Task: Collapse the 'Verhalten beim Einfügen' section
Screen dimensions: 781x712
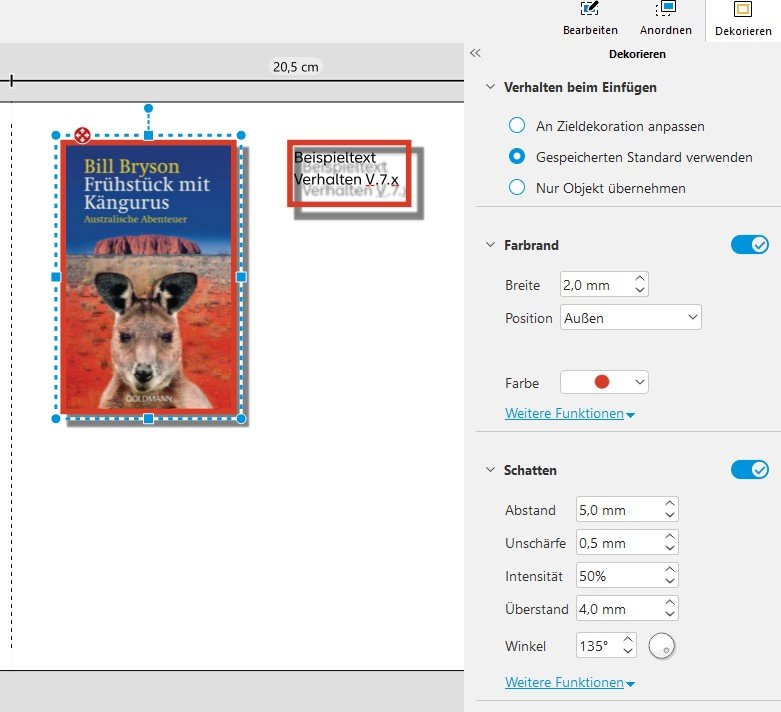Action: (490, 88)
